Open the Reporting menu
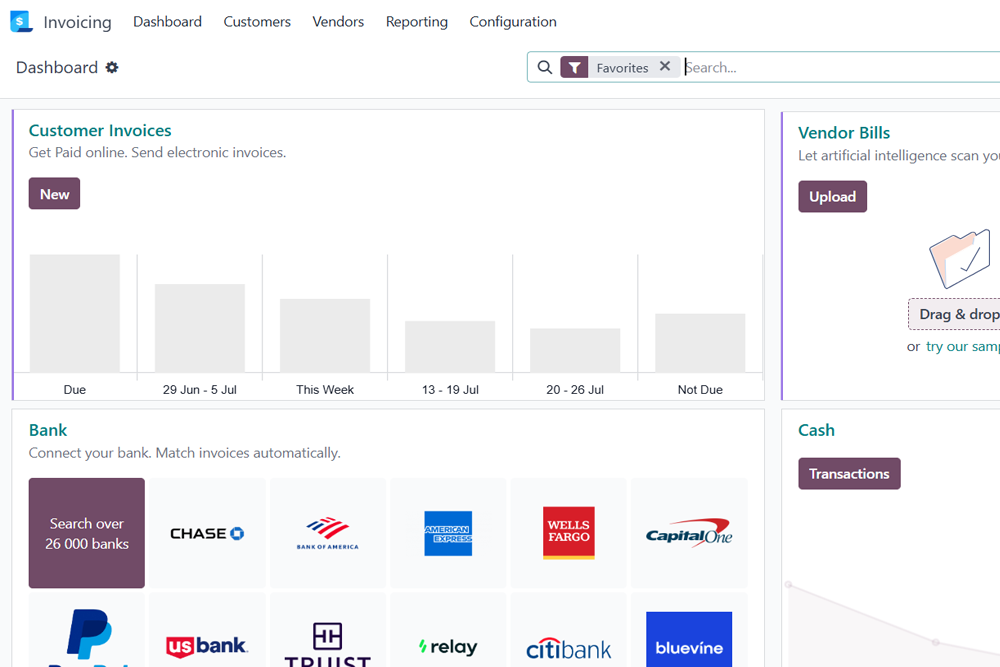This screenshot has width=1000, height=667. (x=416, y=22)
